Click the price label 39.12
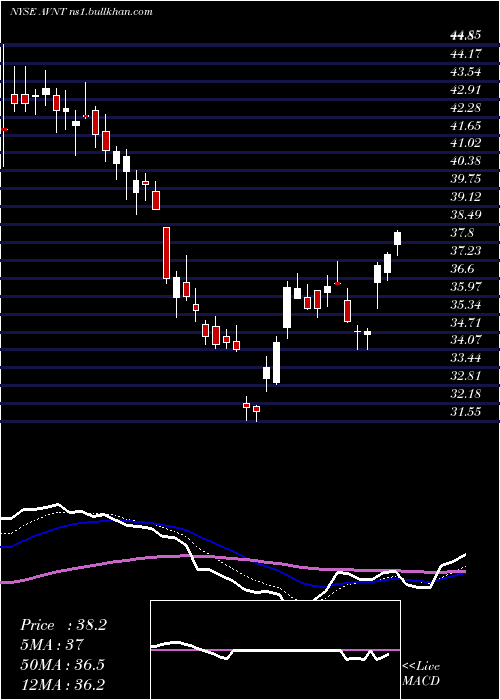The image size is (500, 700). (466, 197)
